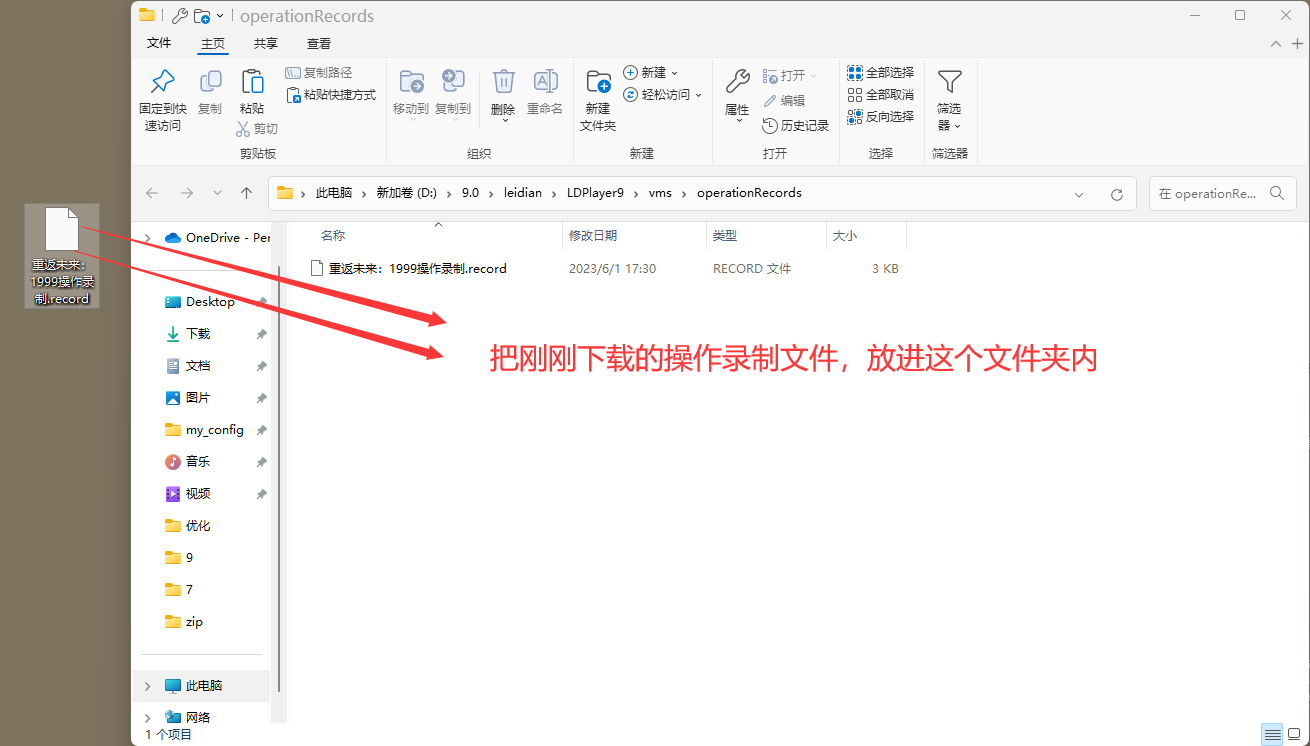The image size is (1310, 746).
Task: Click Invert Selection option
Action: 880,117
